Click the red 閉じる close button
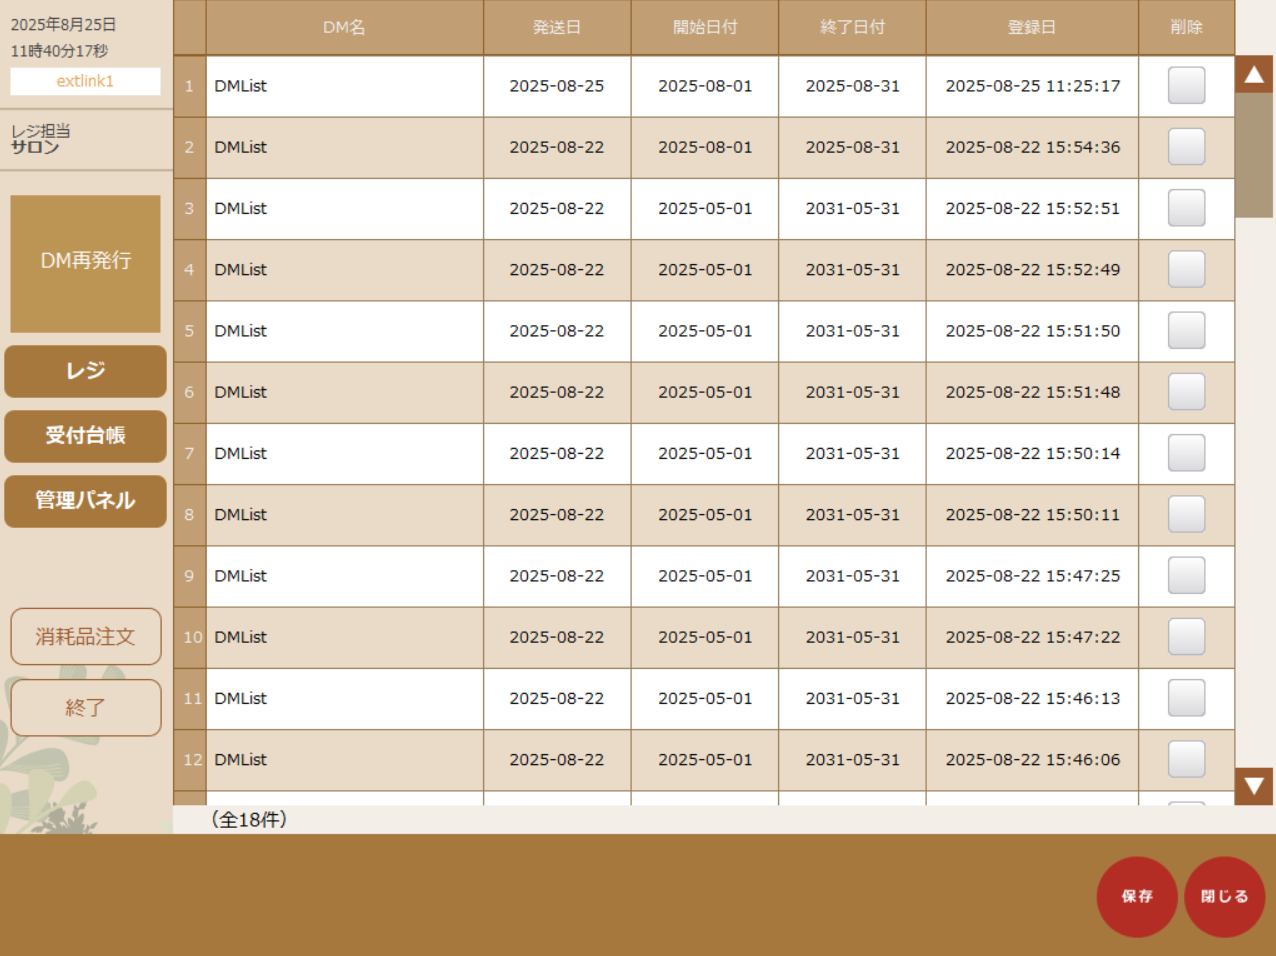This screenshot has height=956, width=1276. tap(1224, 896)
